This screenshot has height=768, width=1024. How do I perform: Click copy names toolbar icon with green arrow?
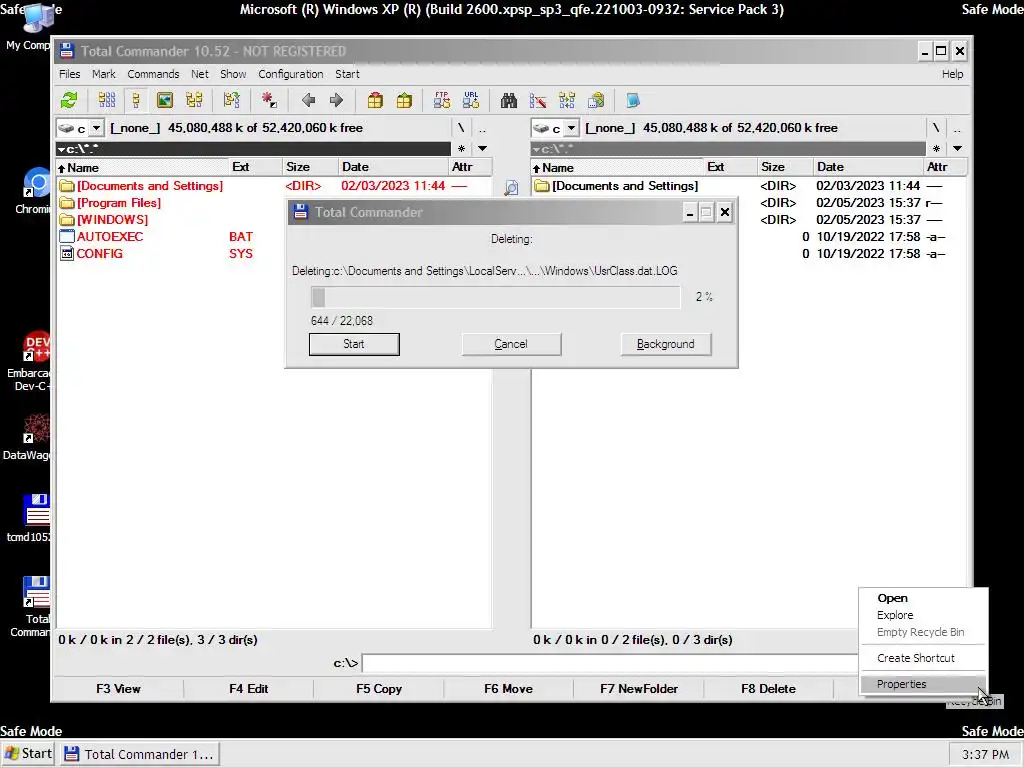pyautogui.click(x=596, y=100)
